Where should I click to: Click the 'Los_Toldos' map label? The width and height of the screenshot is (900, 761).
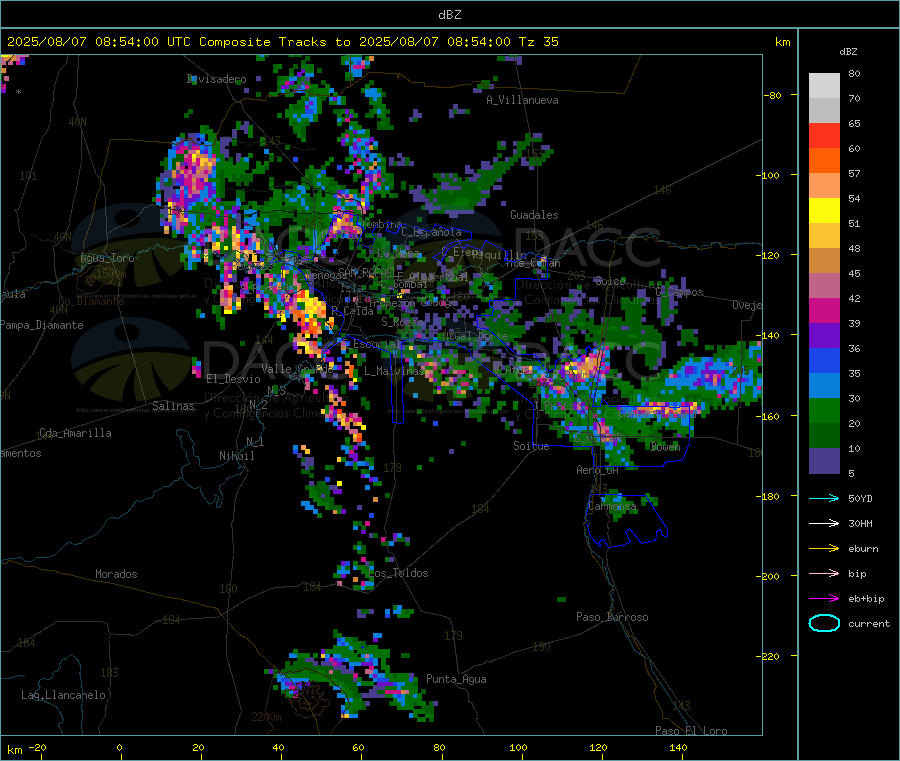pos(398,573)
